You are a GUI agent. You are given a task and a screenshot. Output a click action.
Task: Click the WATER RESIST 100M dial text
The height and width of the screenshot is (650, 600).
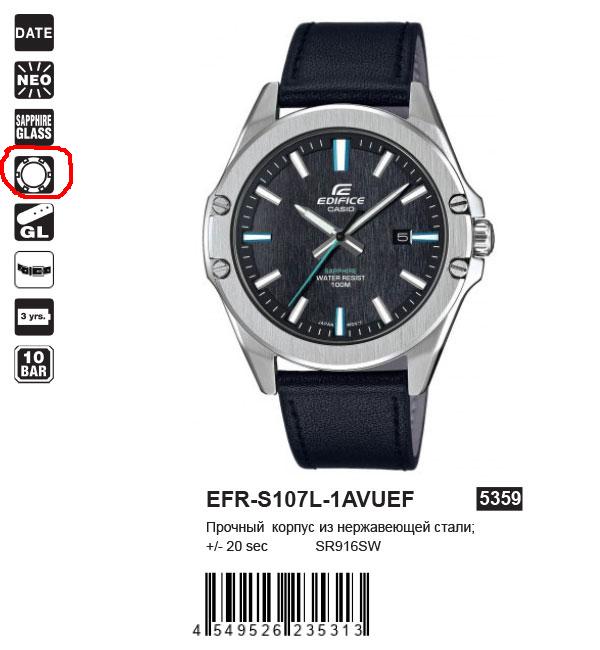point(340,281)
